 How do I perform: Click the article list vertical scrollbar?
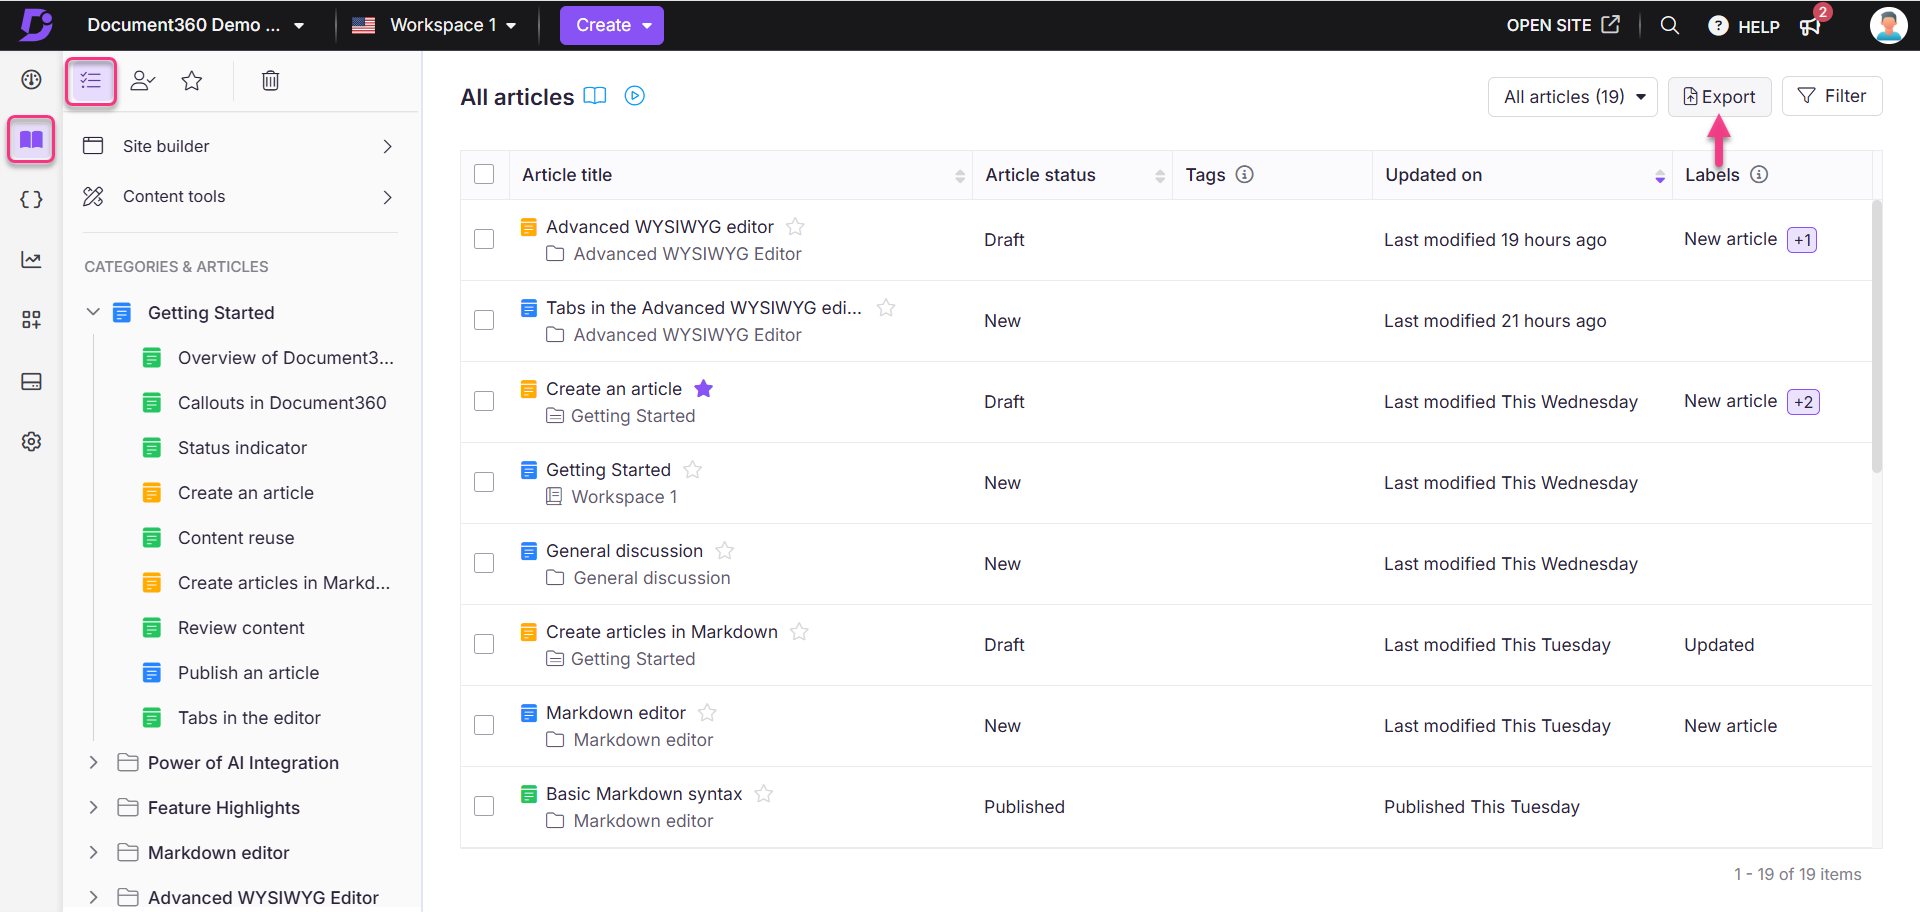(x=1877, y=335)
